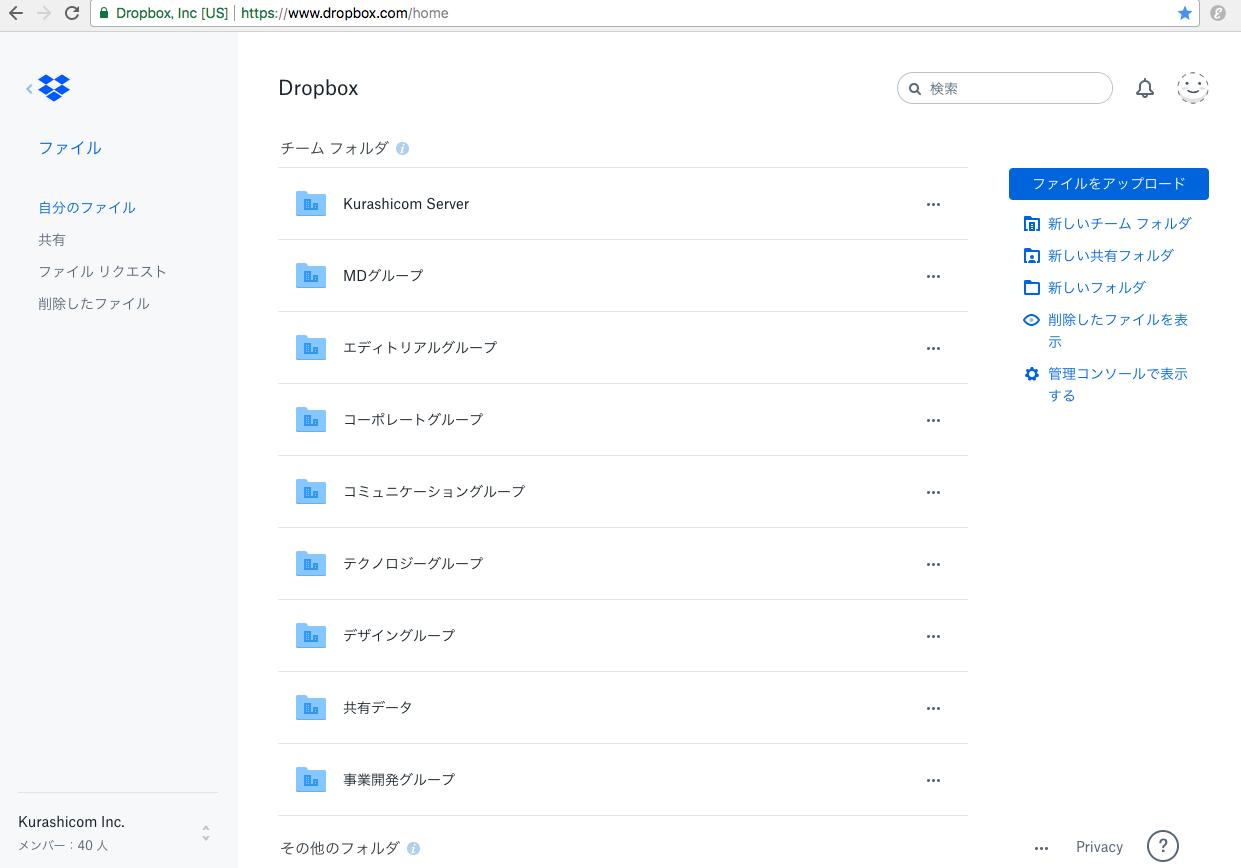Open the テクノロジーグループ folder name
The height and width of the screenshot is (868, 1241).
413,564
